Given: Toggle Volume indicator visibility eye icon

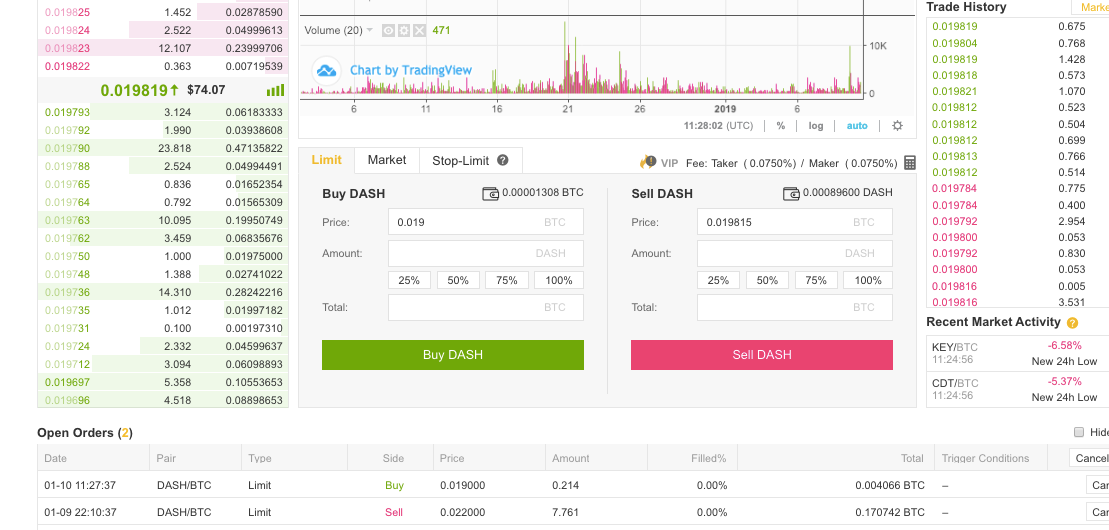Looking at the screenshot, I should tap(389, 31).
